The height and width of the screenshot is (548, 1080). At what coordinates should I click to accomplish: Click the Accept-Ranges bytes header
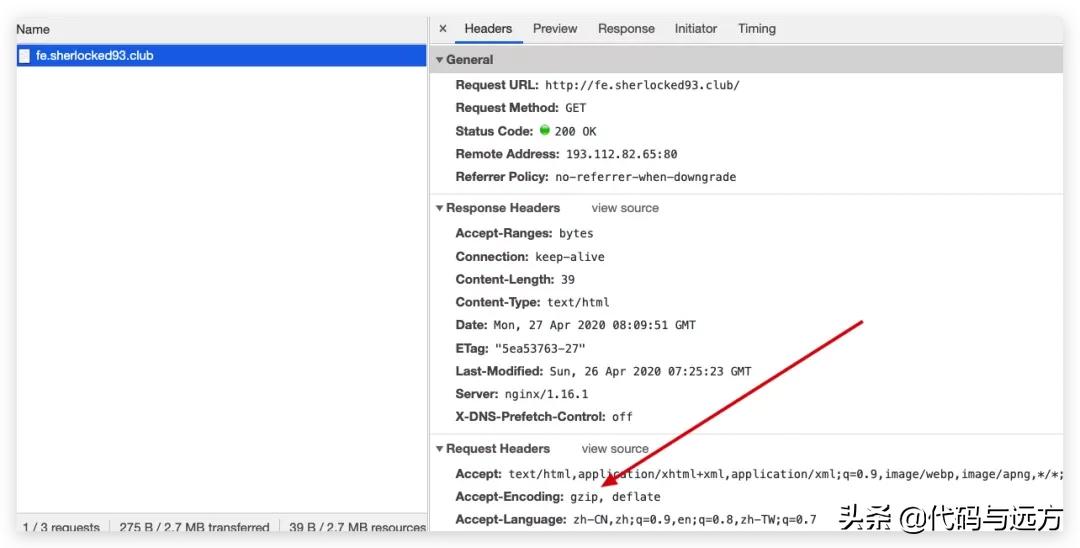tap(524, 233)
